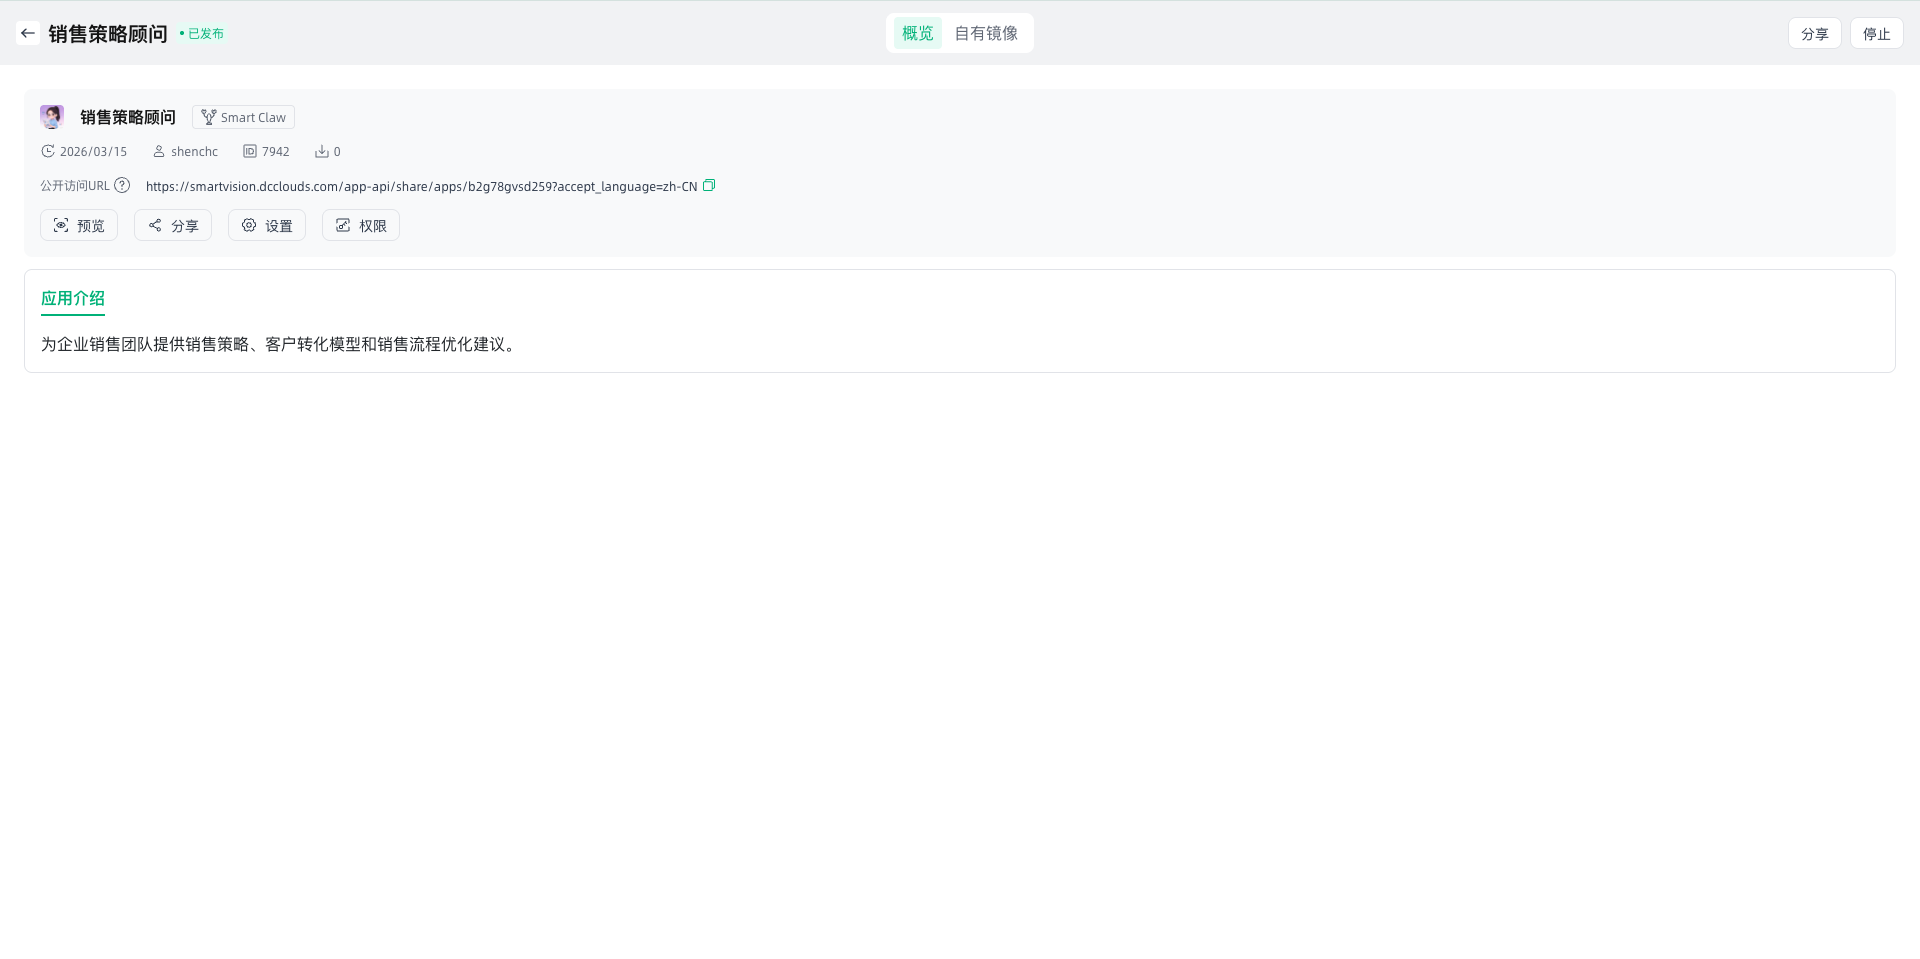The height and width of the screenshot is (959, 1920).
Task: Click the 销售策略顾问 app avatar image
Action: click(52, 117)
